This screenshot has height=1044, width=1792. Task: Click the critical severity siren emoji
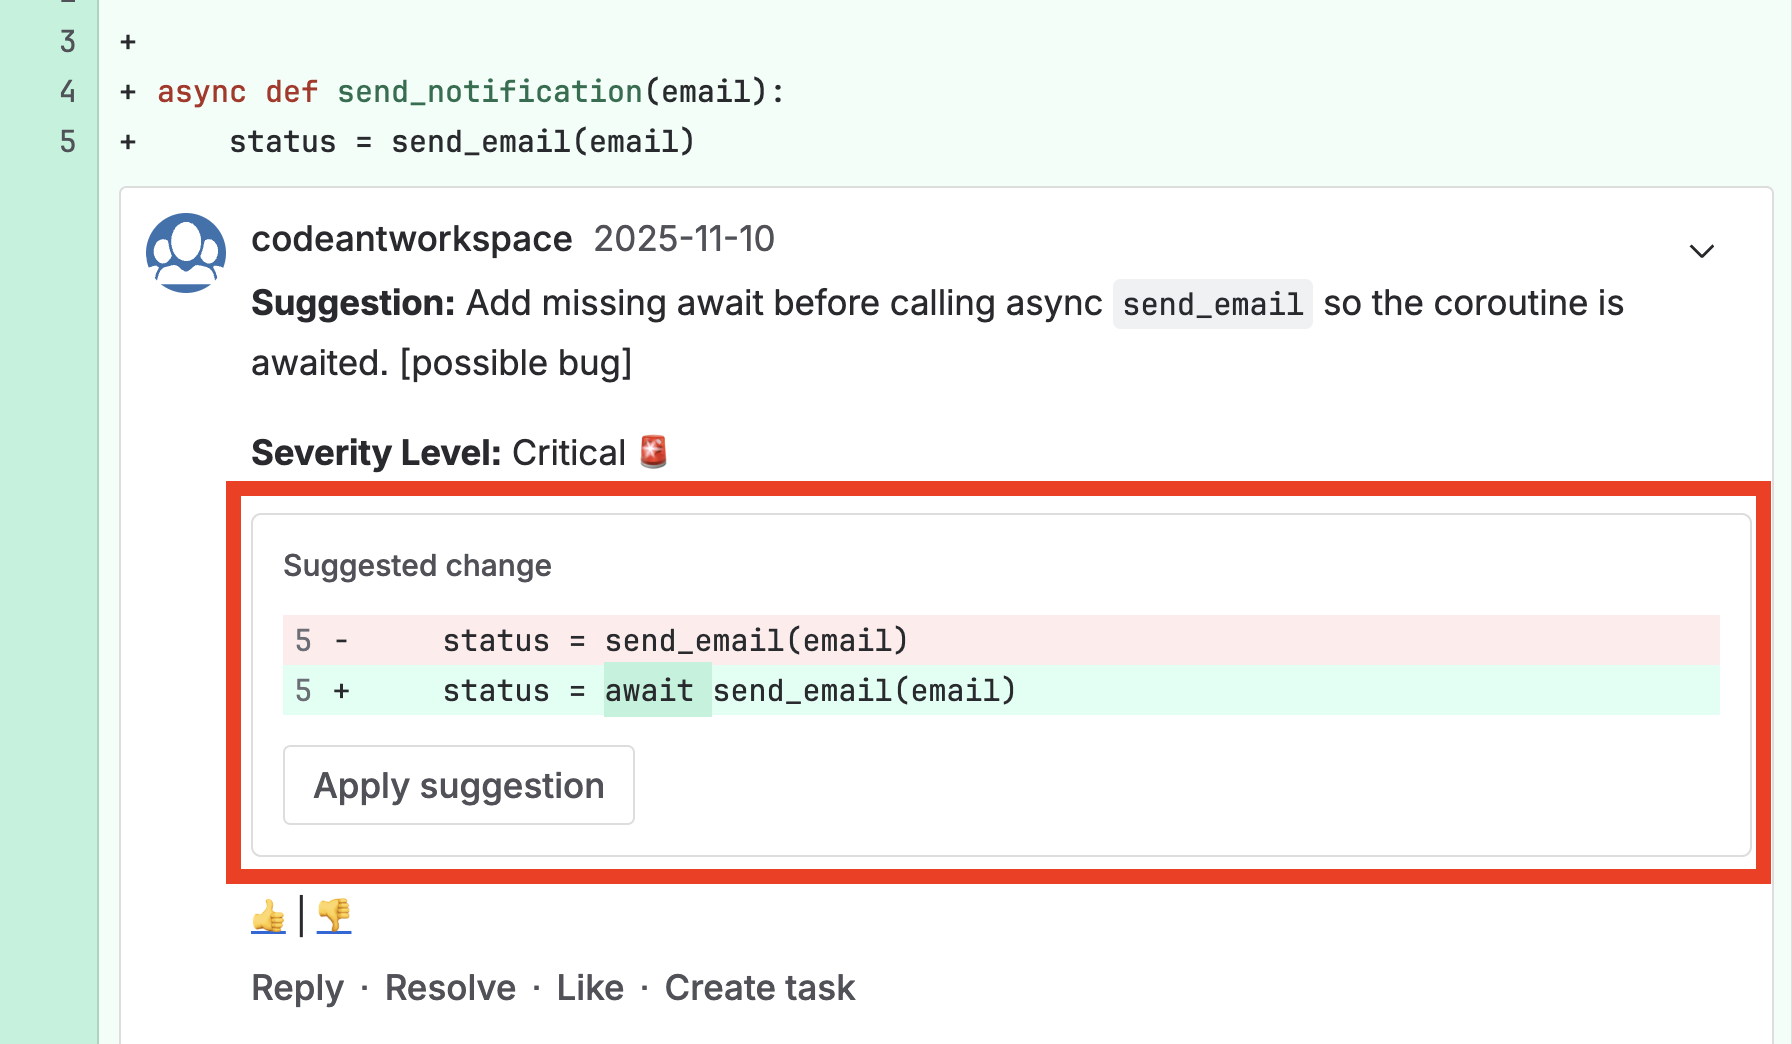[x=652, y=451]
